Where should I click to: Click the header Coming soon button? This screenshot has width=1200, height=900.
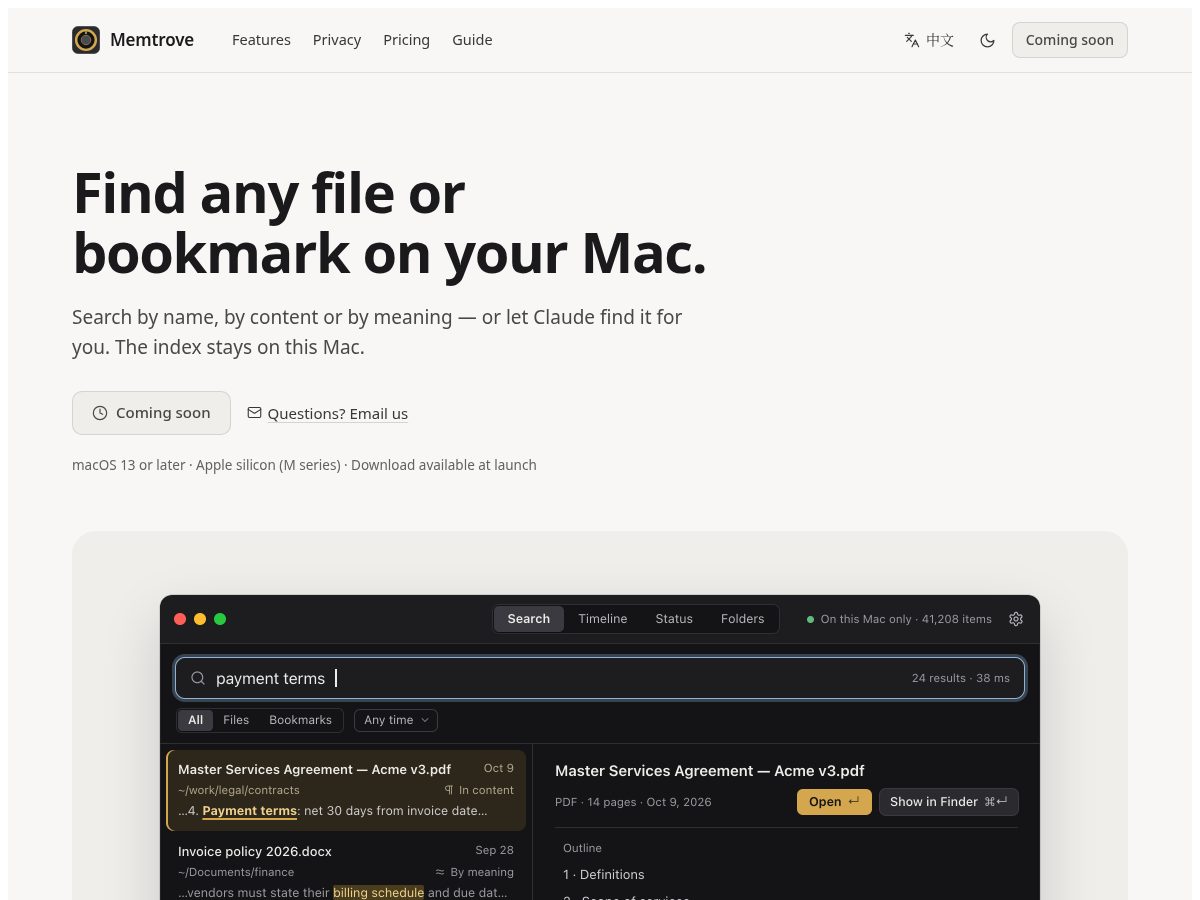click(x=1070, y=40)
